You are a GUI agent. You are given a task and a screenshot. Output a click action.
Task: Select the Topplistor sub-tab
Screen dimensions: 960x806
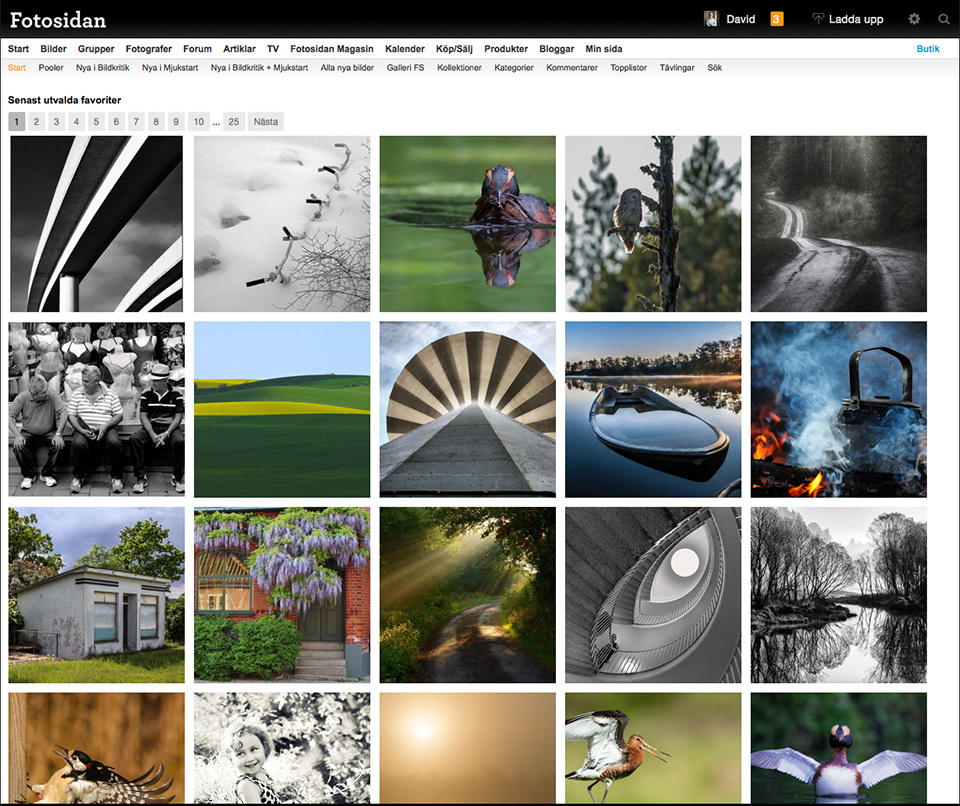pos(628,68)
